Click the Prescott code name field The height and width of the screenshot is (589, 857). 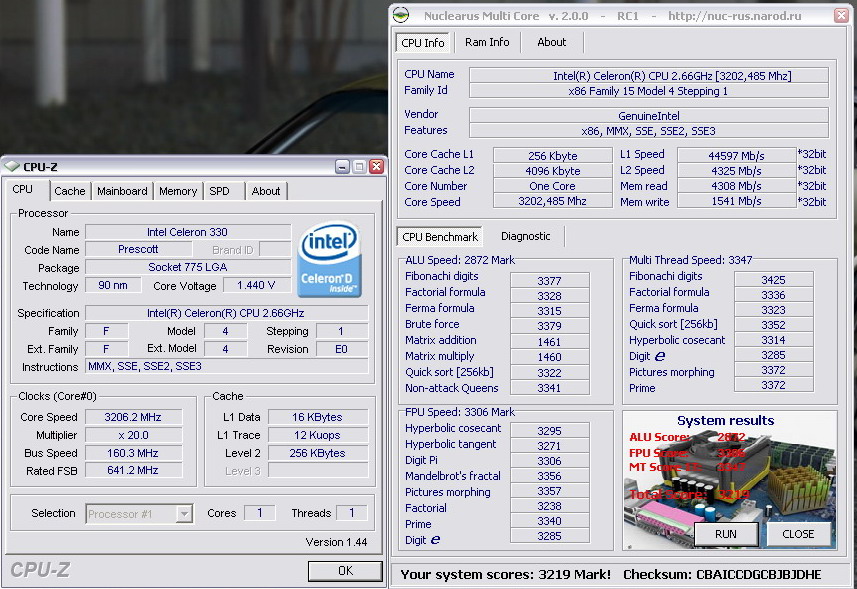click(x=138, y=249)
